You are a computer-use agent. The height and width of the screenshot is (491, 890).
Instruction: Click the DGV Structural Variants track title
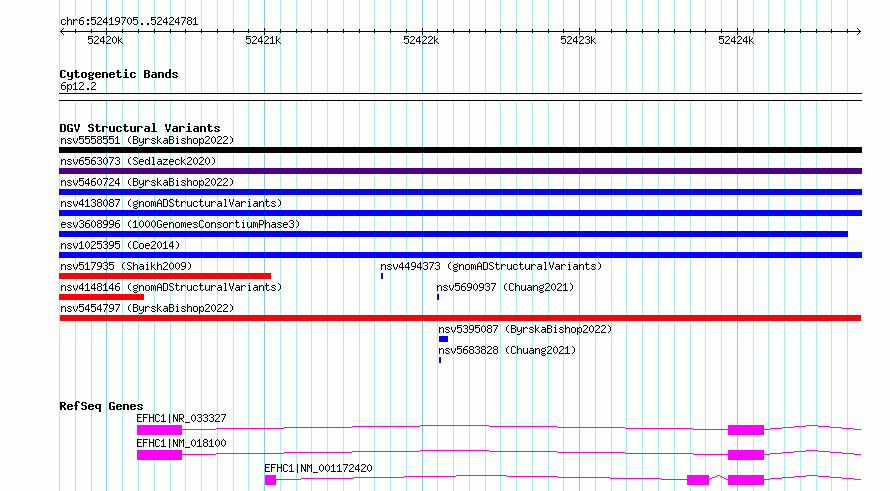(x=140, y=128)
